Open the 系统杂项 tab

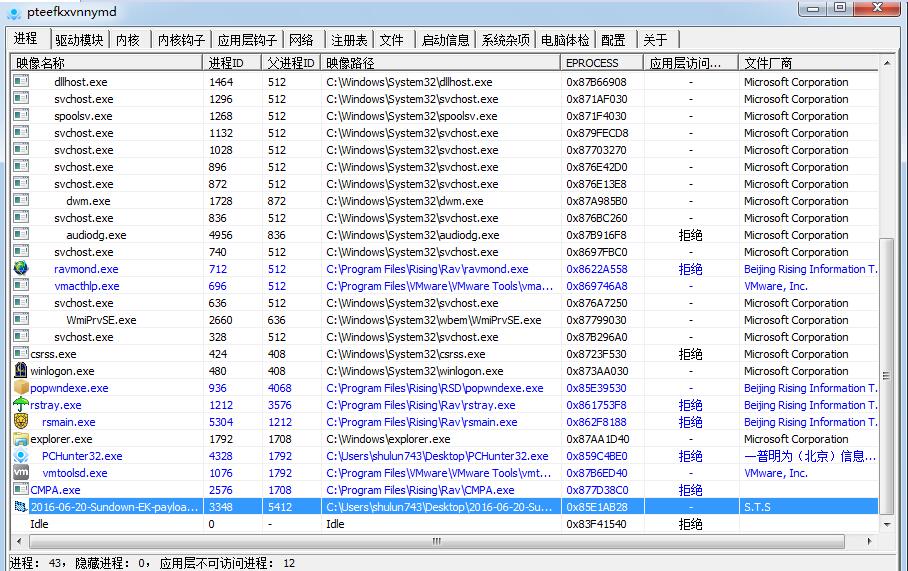[x=506, y=40]
